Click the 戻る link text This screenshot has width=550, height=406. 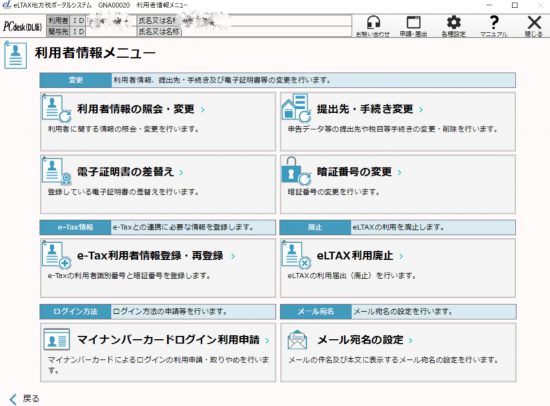tap(31, 399)
